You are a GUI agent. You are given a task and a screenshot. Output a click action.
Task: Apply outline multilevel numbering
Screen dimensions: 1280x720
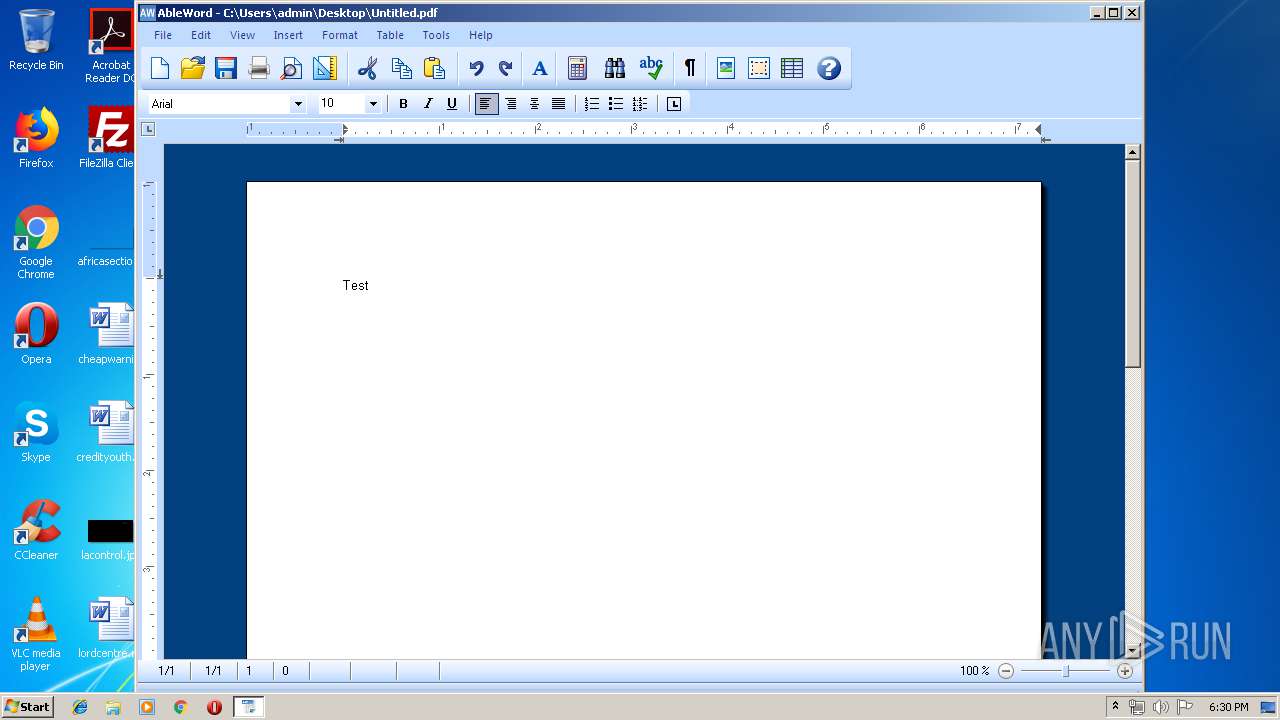click(x=640, y=103)
